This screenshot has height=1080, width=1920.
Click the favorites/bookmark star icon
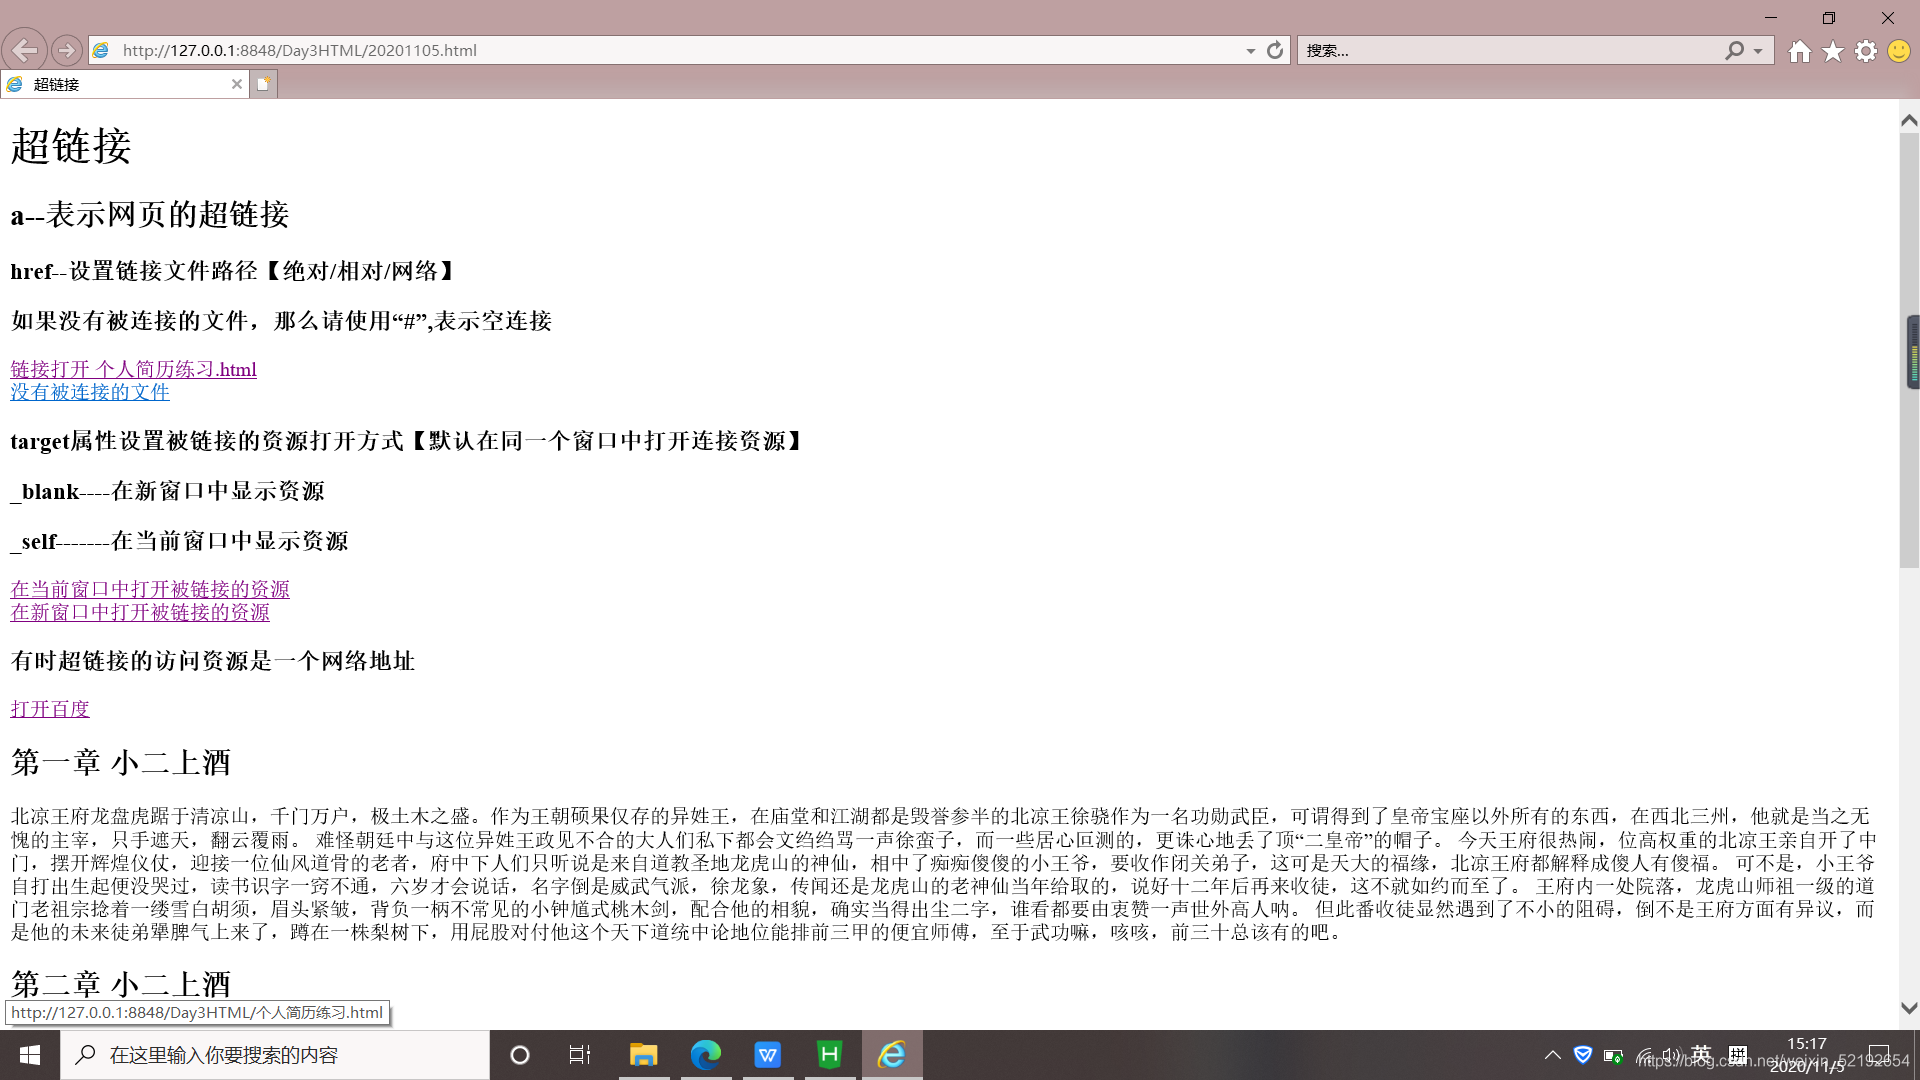[x=1833, y=51]
